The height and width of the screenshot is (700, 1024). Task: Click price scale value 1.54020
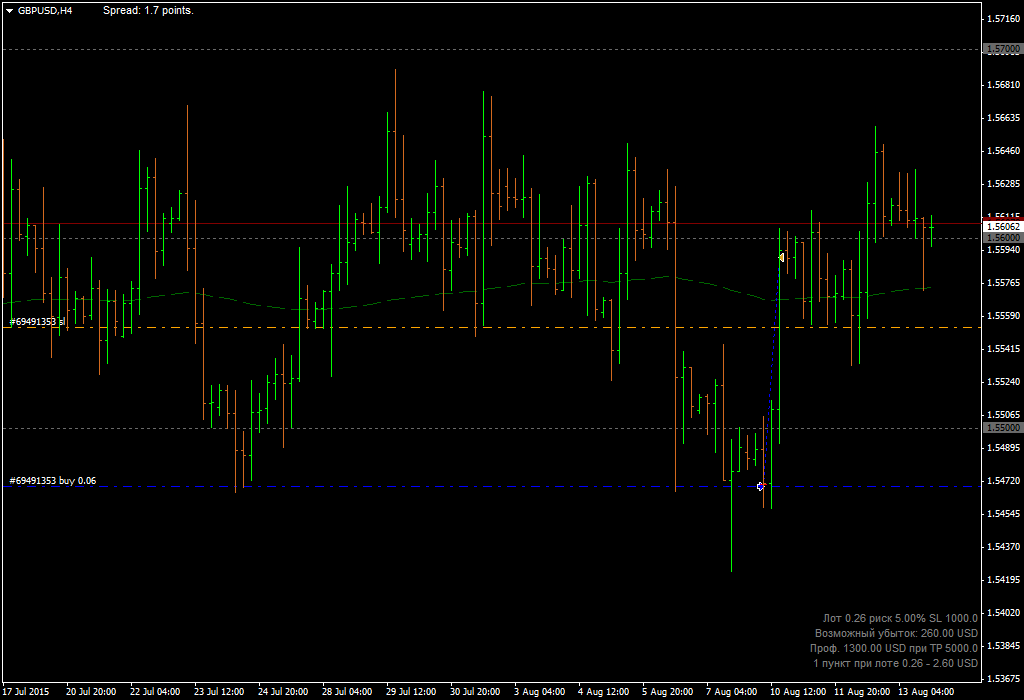pos(1003,612)
